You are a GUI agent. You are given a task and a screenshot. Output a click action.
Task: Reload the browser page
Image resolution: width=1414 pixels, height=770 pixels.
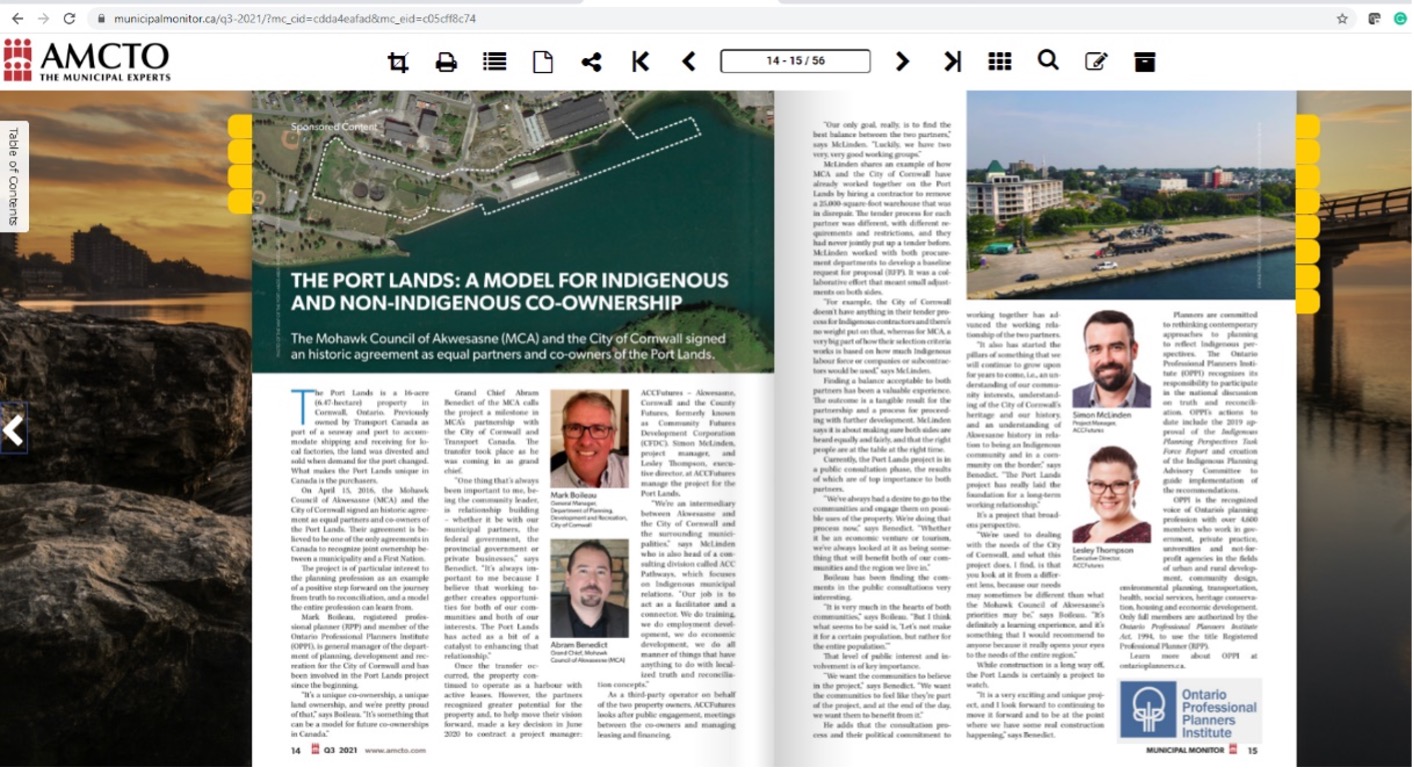click(69, 18)
